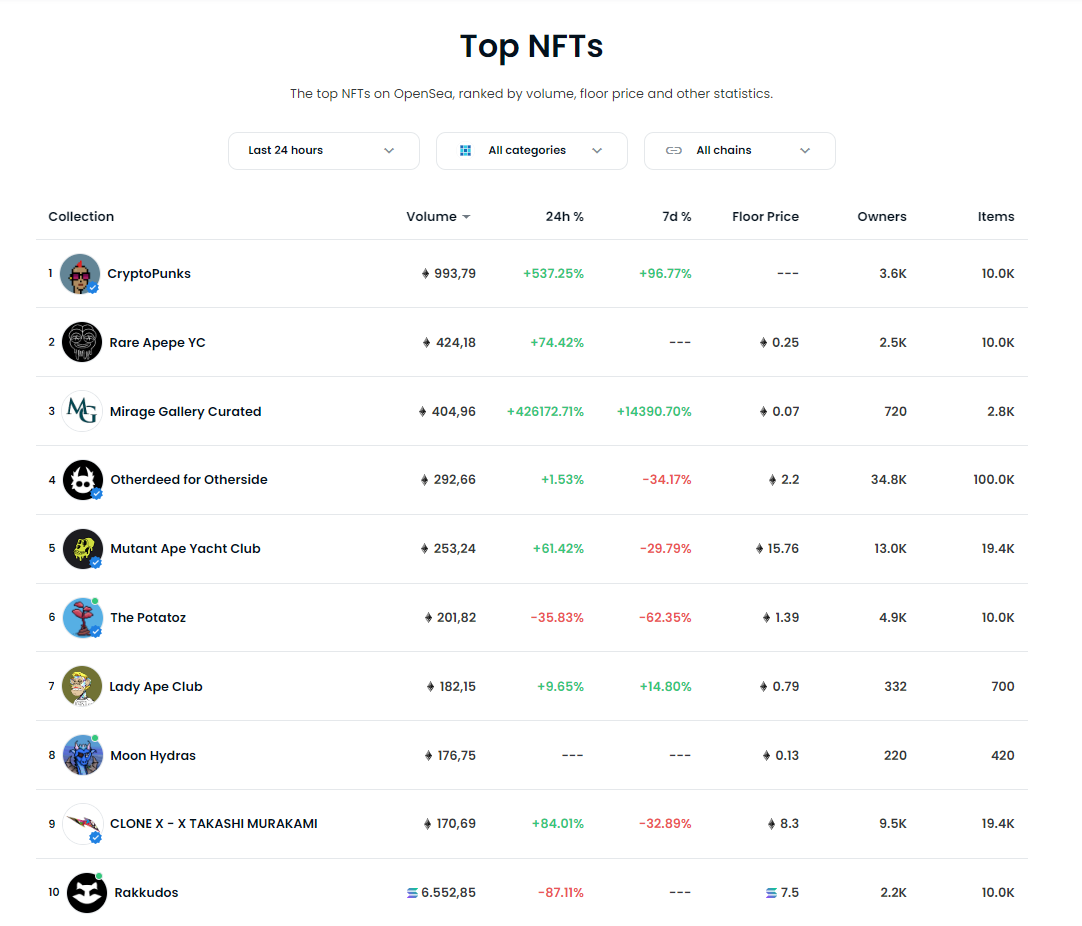Click the Ethereum icon by floor price 2.2
This screenshot has height=926, width=1082.
click(x=772, y=480)
